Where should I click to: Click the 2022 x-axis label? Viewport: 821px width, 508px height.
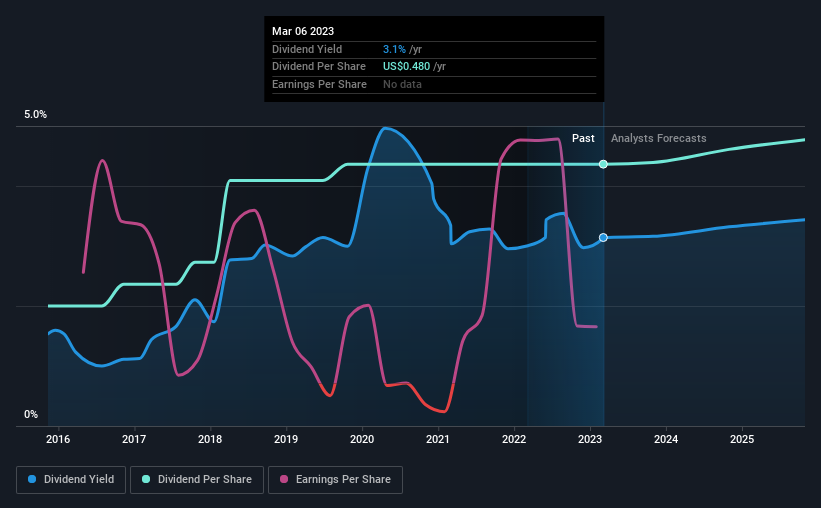514,439
